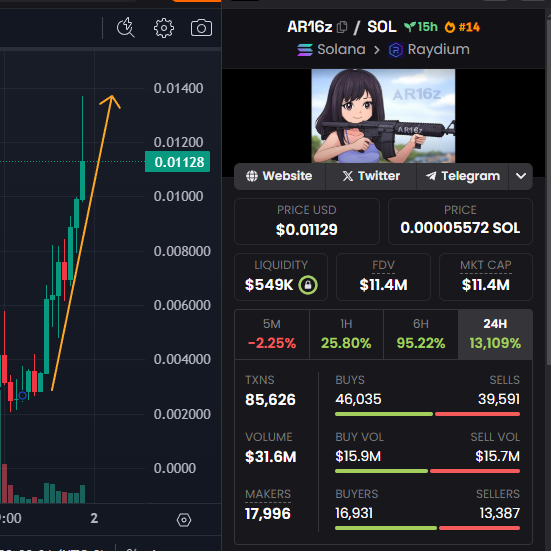Click the buys versus sells ratio bar
The image size is (551, 551).
pyautogui.click(x=427, y=414)
